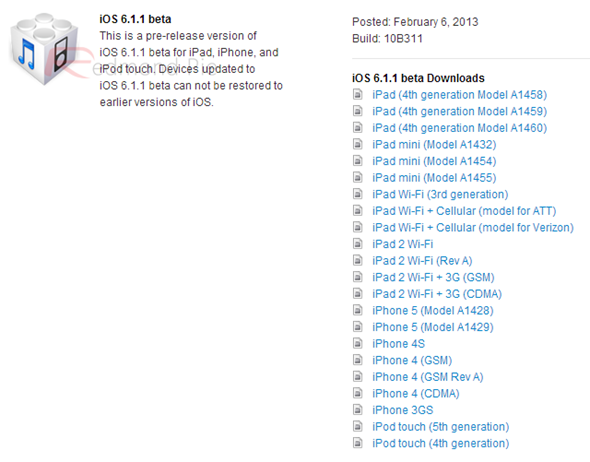Click document icon next to iPad mini A1432
This screenshot has width=590, height=462.
[358, 144]
